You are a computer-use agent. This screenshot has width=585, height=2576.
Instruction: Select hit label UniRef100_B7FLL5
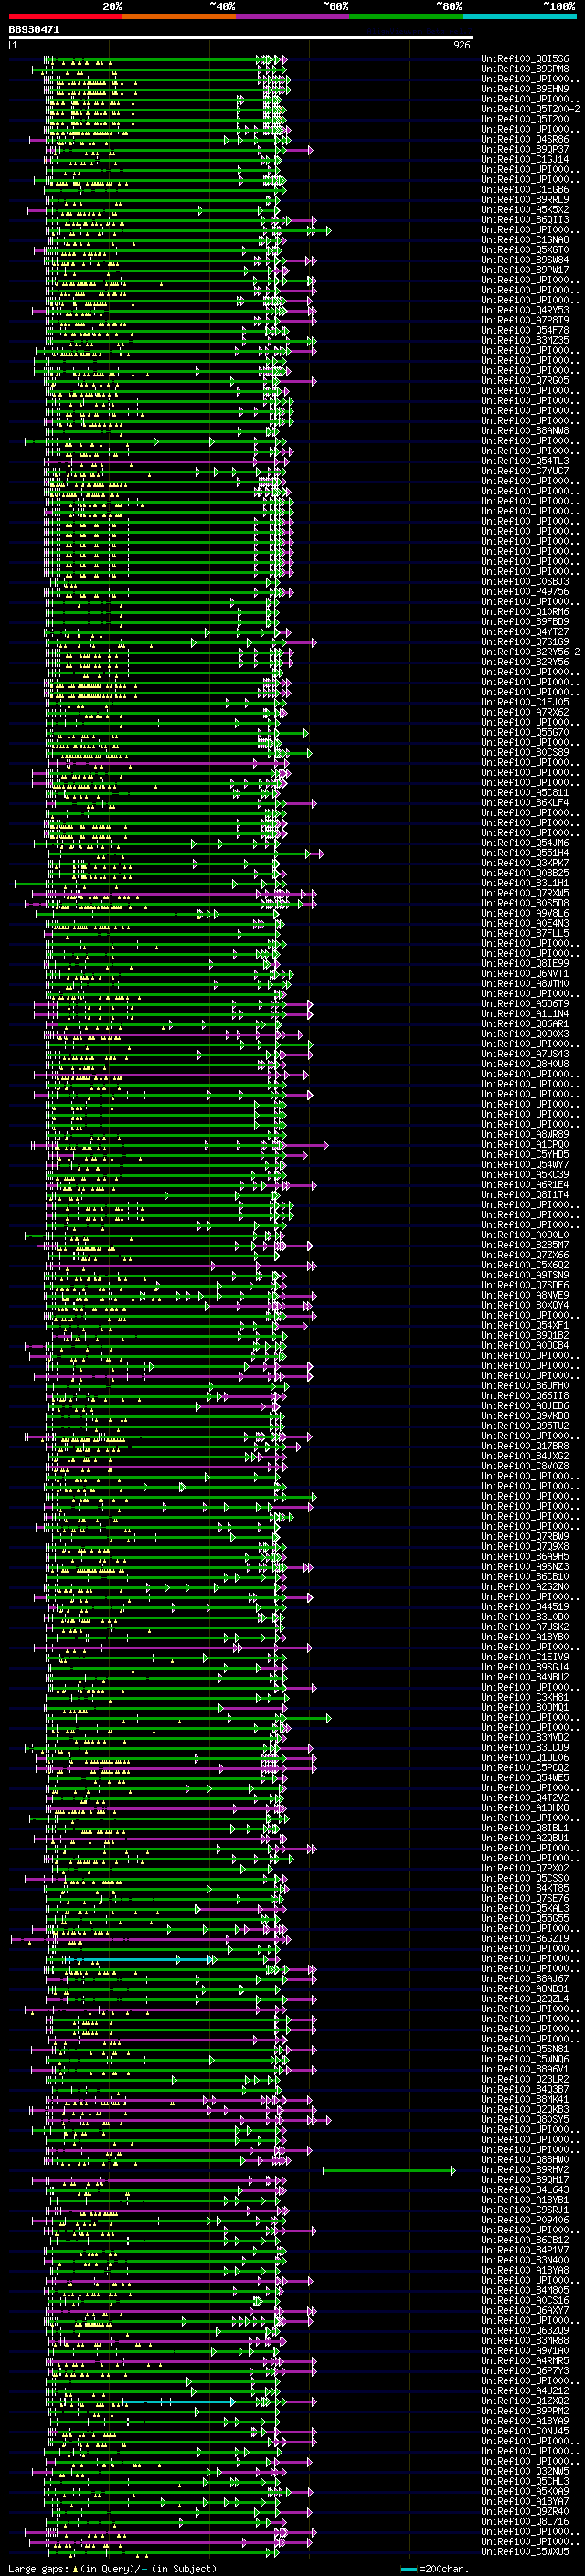point(525,933)
